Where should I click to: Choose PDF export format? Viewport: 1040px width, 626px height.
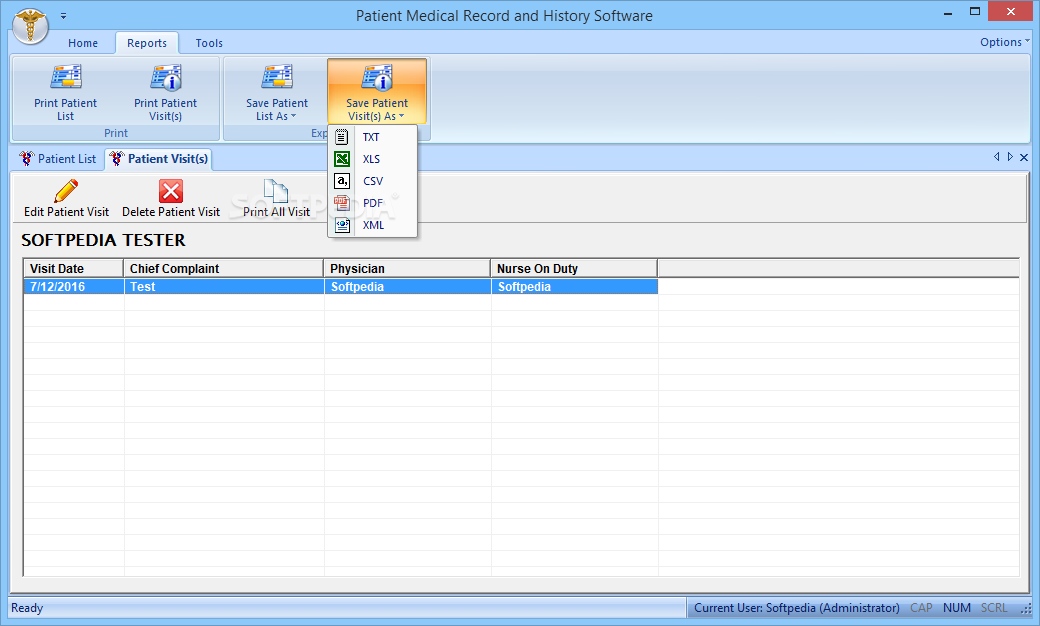click(x=373, y=203)
